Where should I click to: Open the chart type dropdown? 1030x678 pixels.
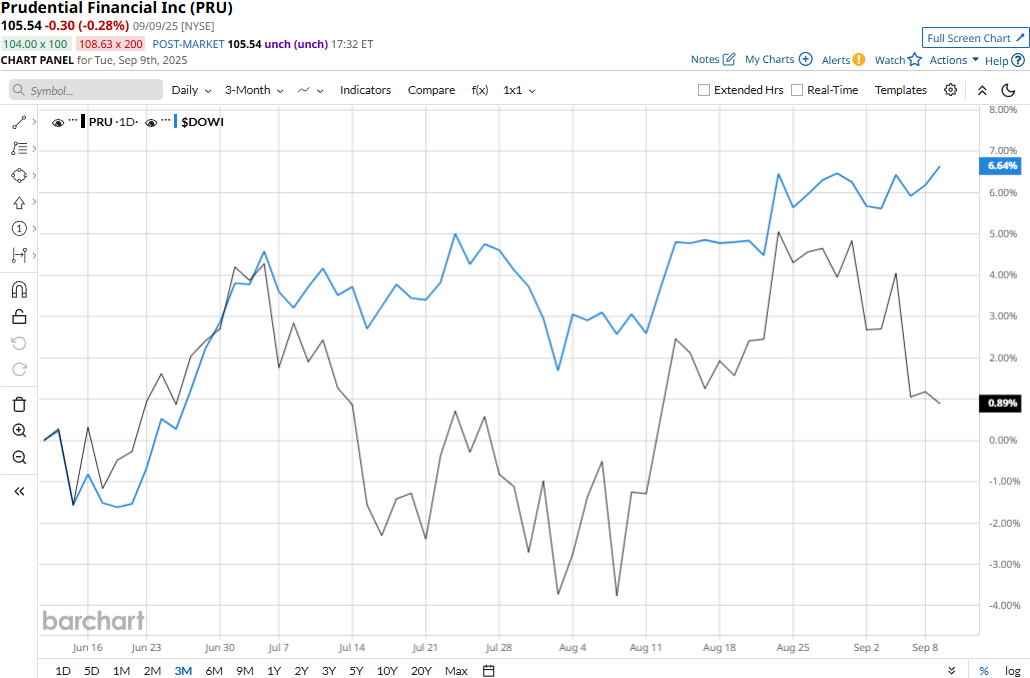click(x=311, y=90)
